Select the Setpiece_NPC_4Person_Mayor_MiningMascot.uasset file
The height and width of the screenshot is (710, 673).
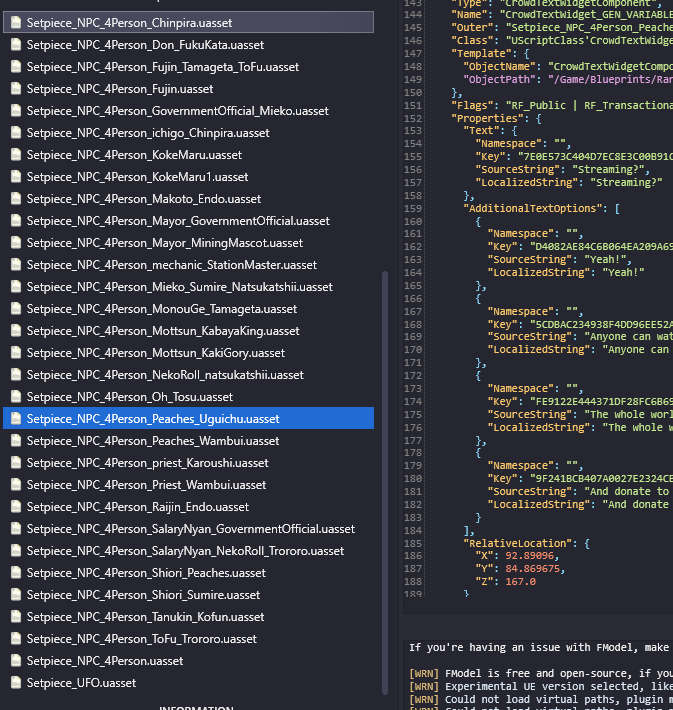point(164,243)
